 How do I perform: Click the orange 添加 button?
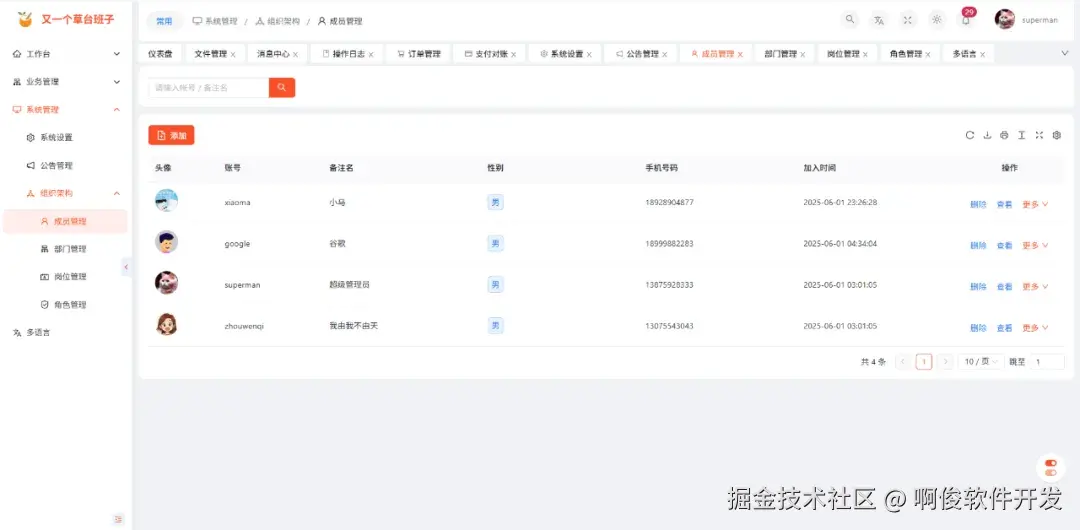pos(172,136)
